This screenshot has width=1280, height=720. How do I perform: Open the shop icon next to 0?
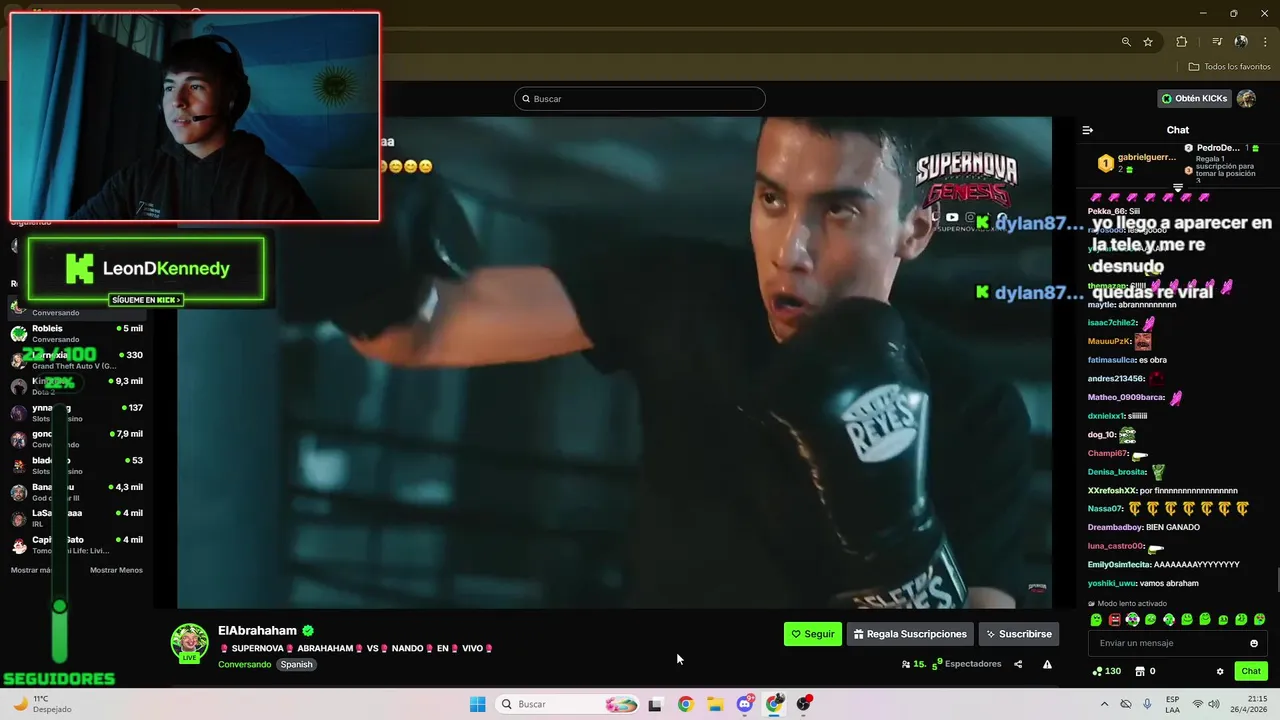pos(1139,671)
